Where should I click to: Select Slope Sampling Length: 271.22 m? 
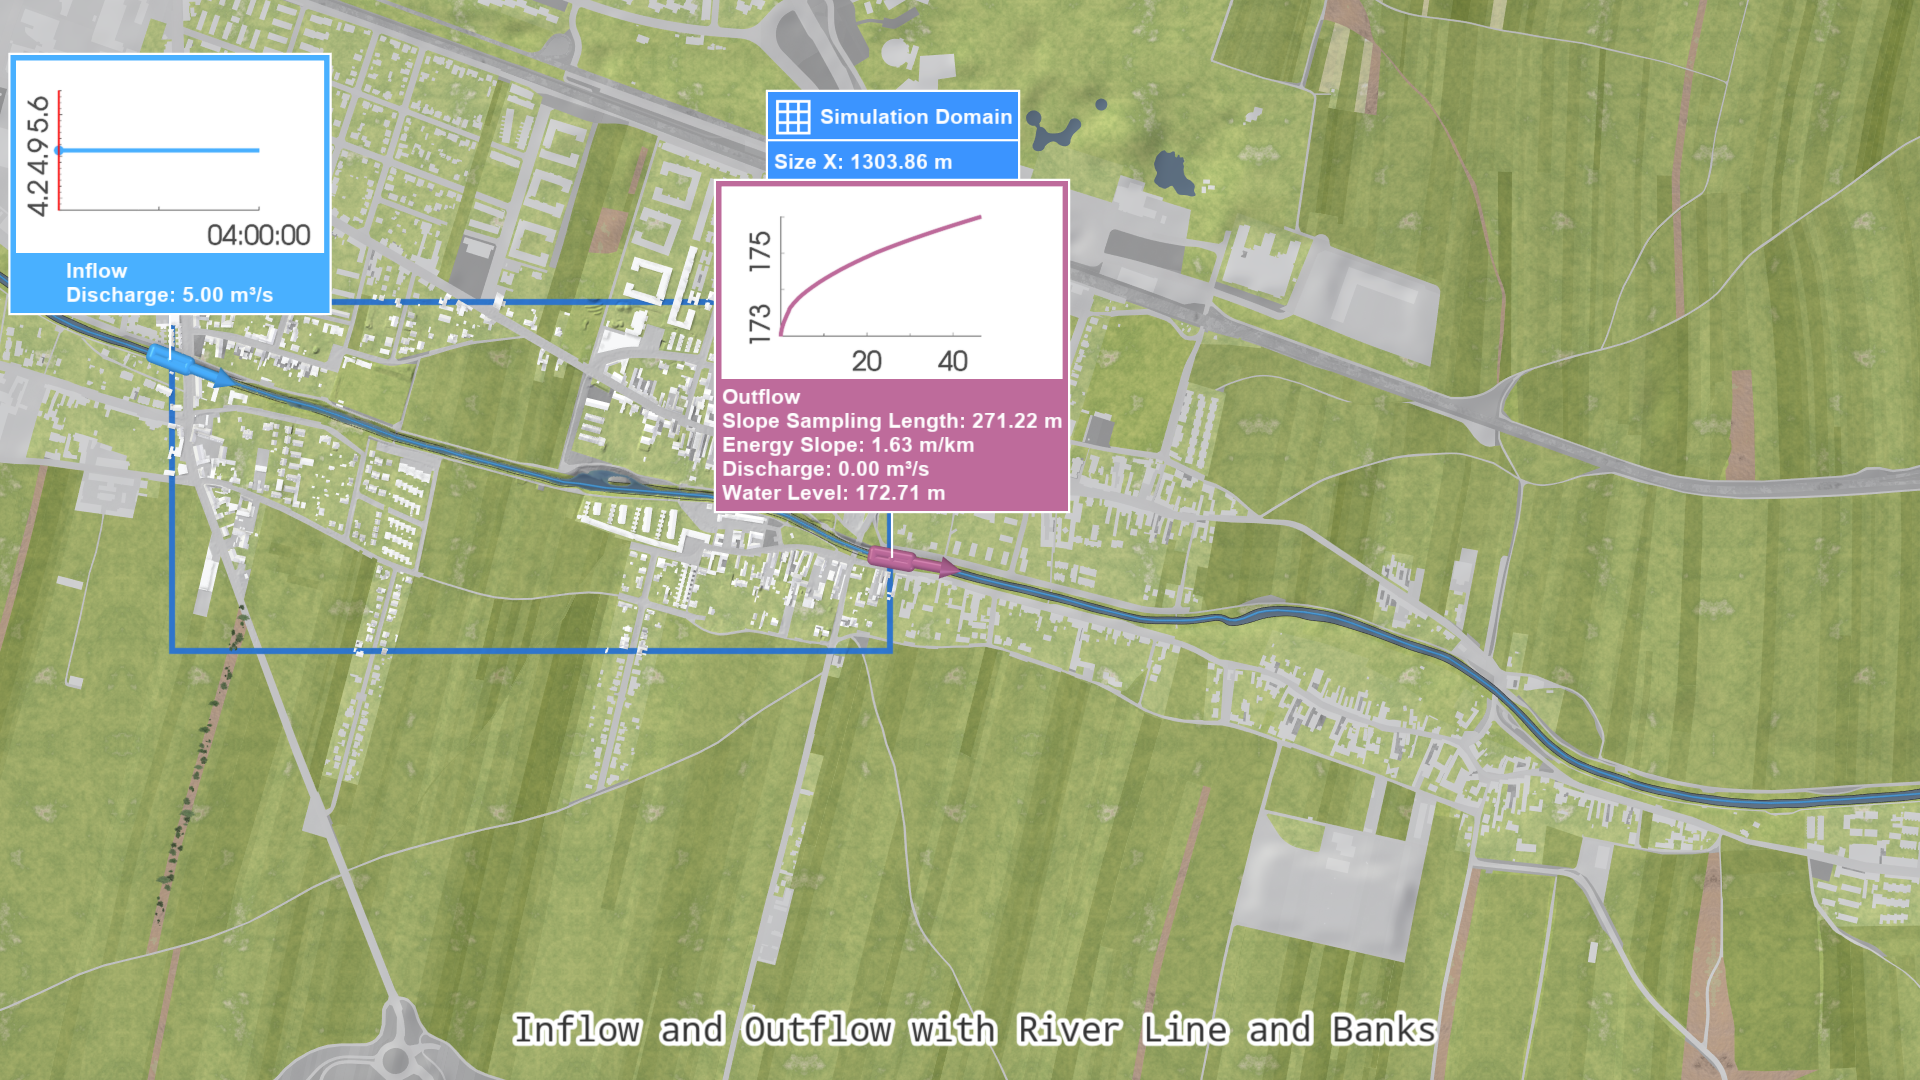(891, 421)
